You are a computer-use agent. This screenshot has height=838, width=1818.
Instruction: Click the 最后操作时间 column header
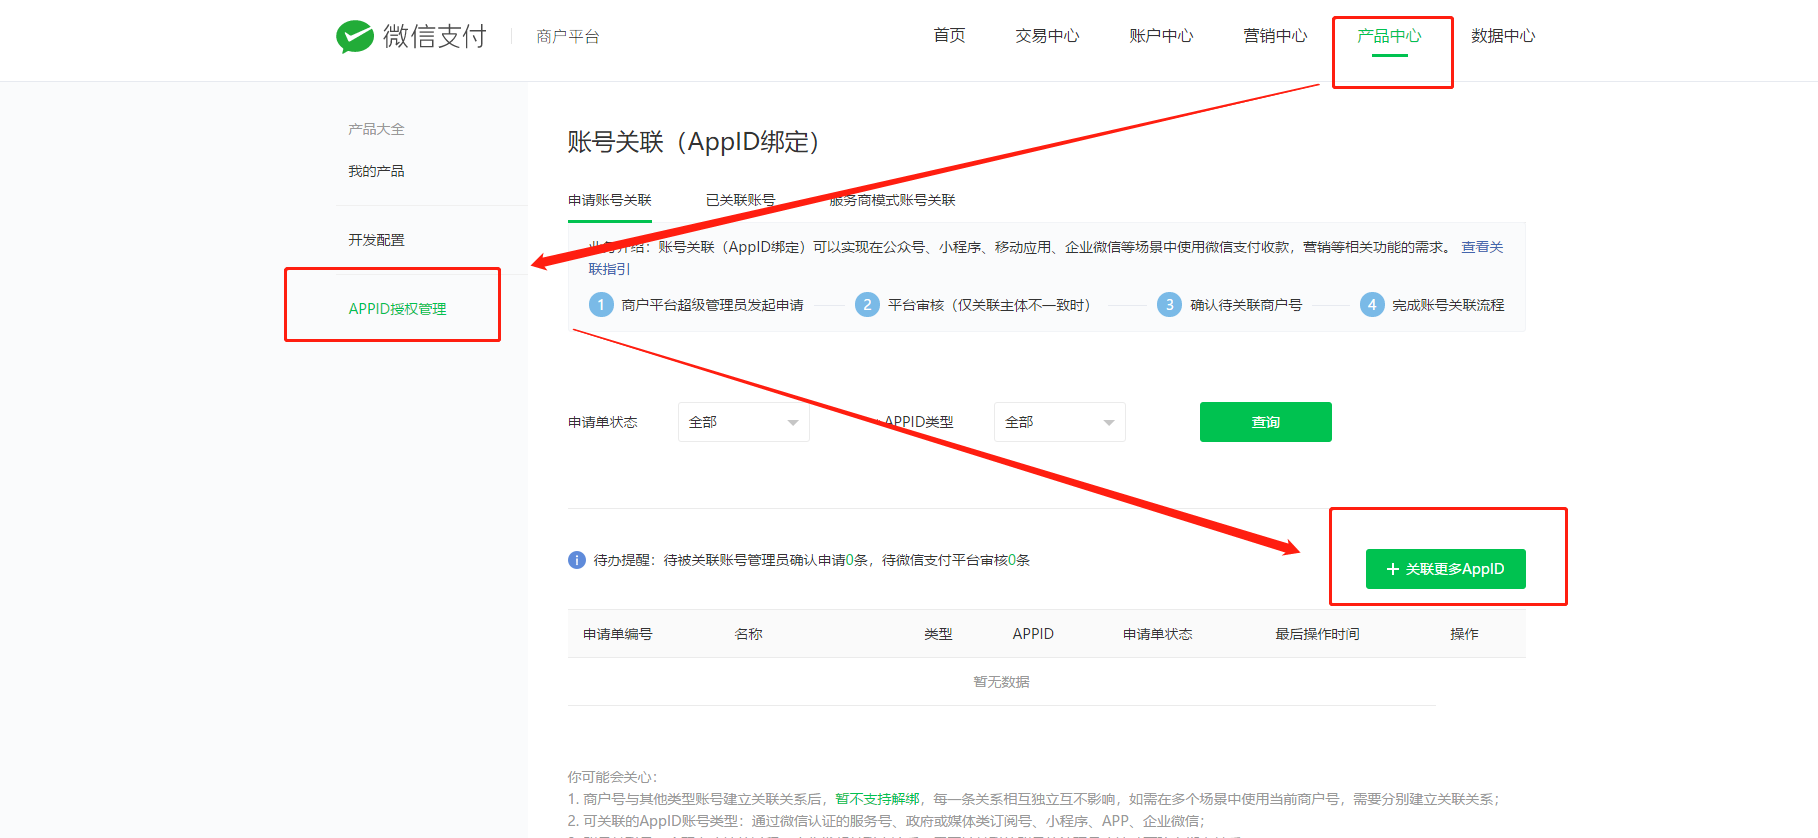pos(1317,634)
